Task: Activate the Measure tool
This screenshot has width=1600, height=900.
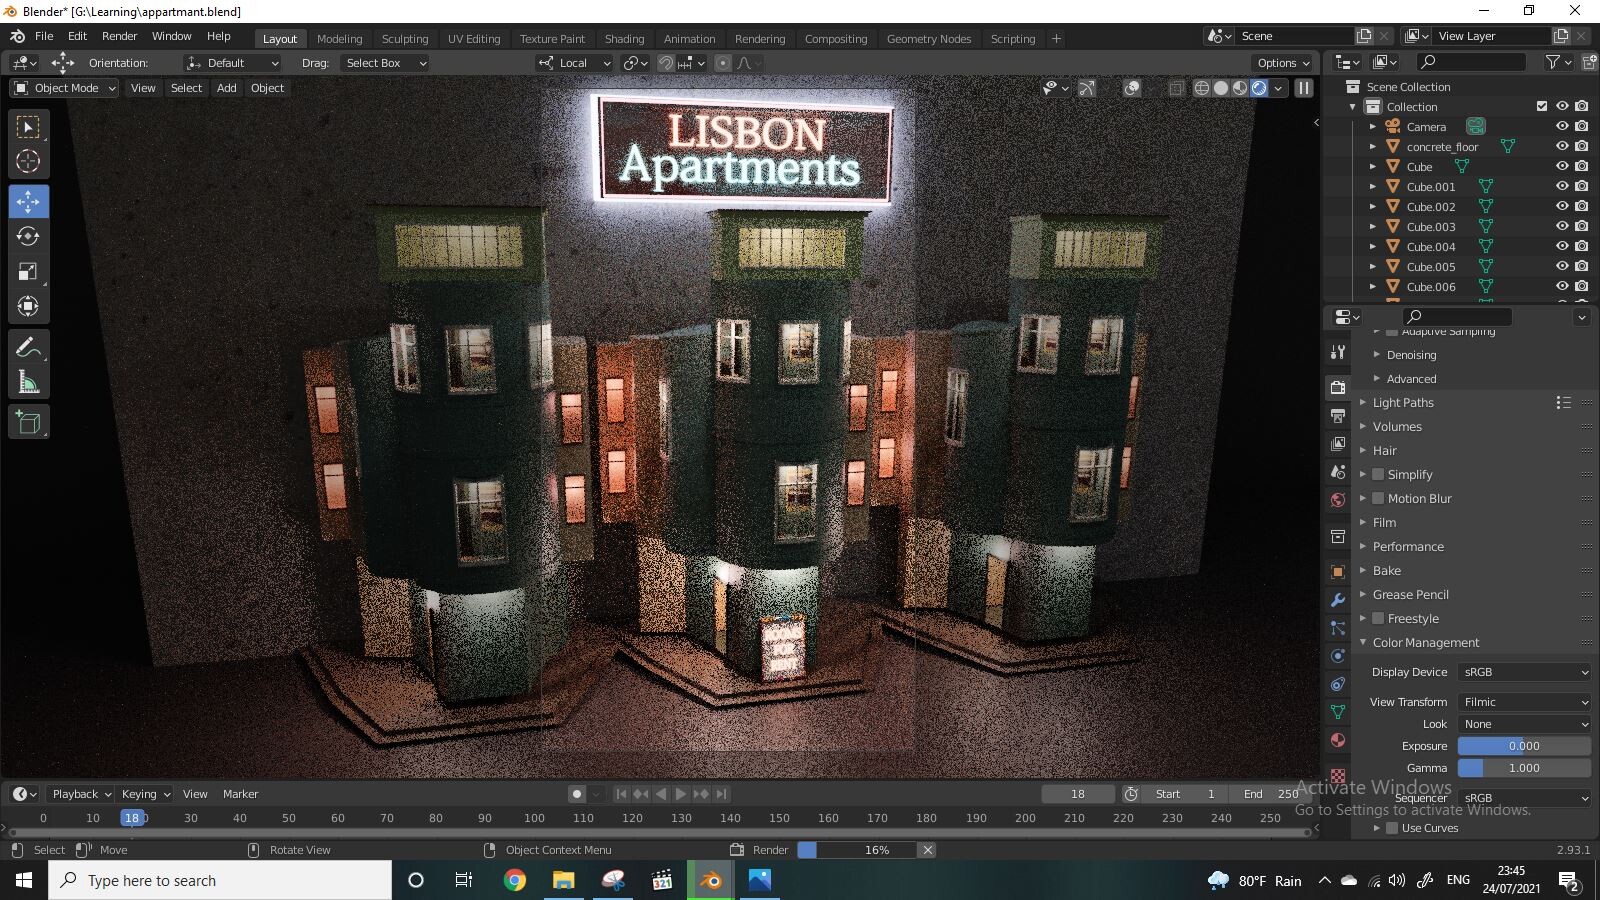Action: pos(27,381)
